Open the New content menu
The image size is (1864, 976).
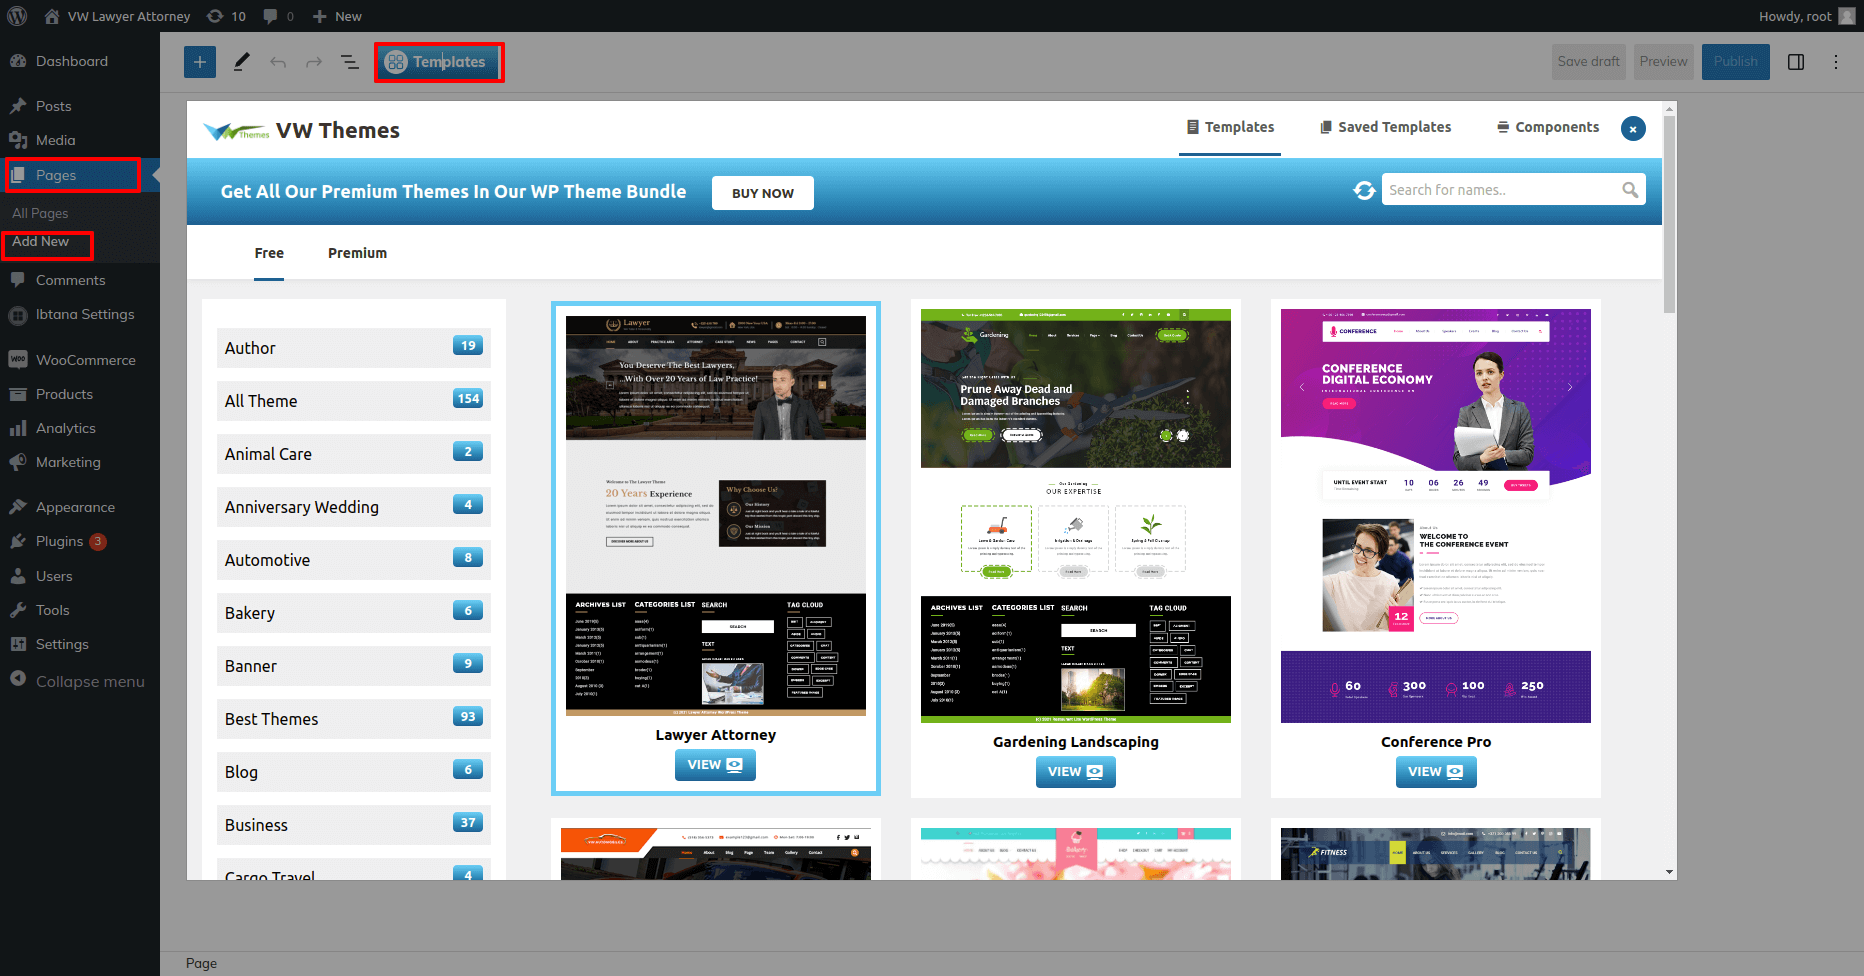pyautogui.click(x=337, y=16)
